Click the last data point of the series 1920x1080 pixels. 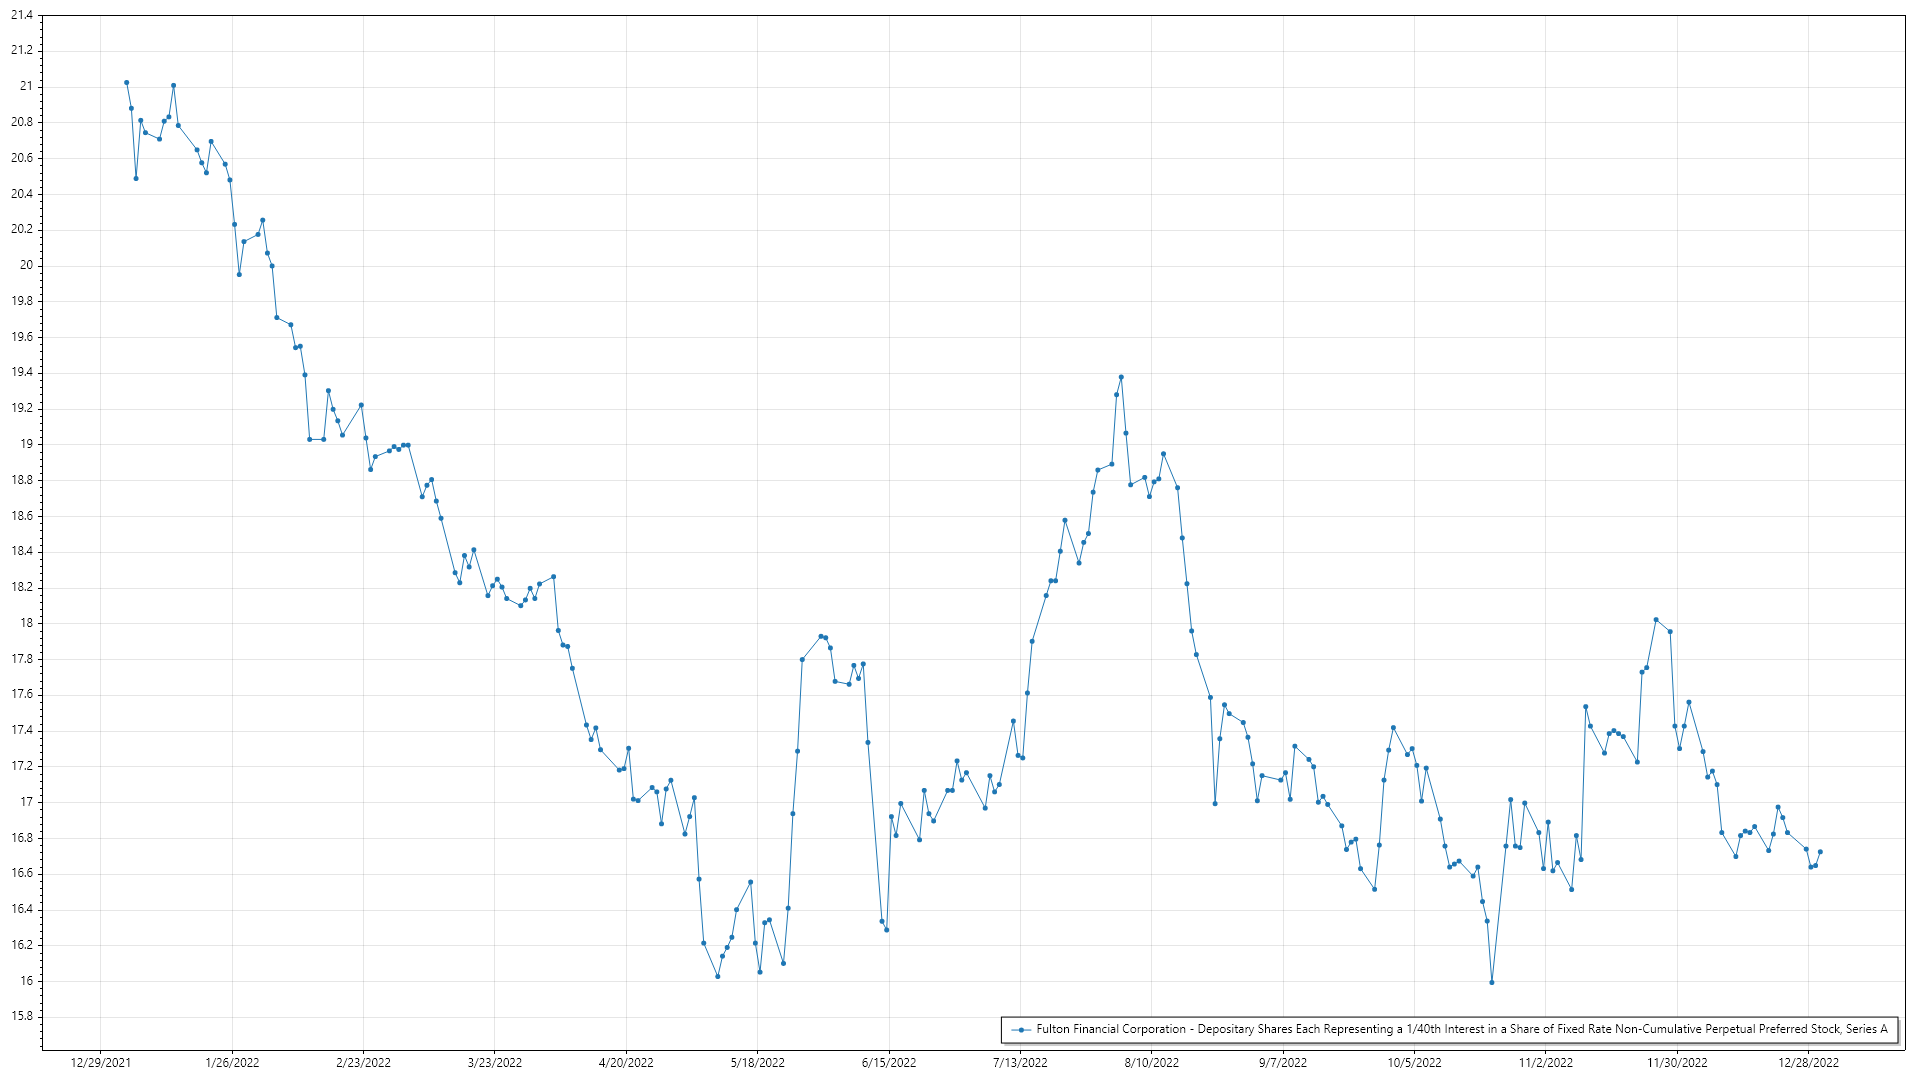coord(1820,852)
